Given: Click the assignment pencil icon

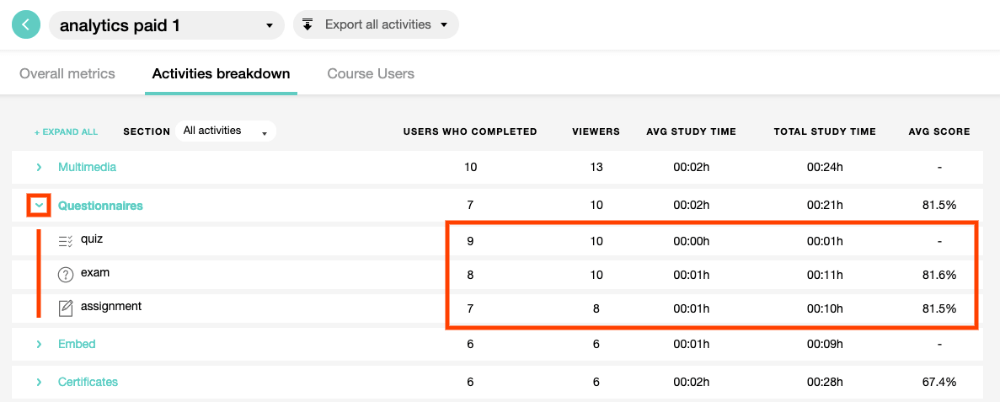Looking at the screenshot, I should click(x=66, y=307).
